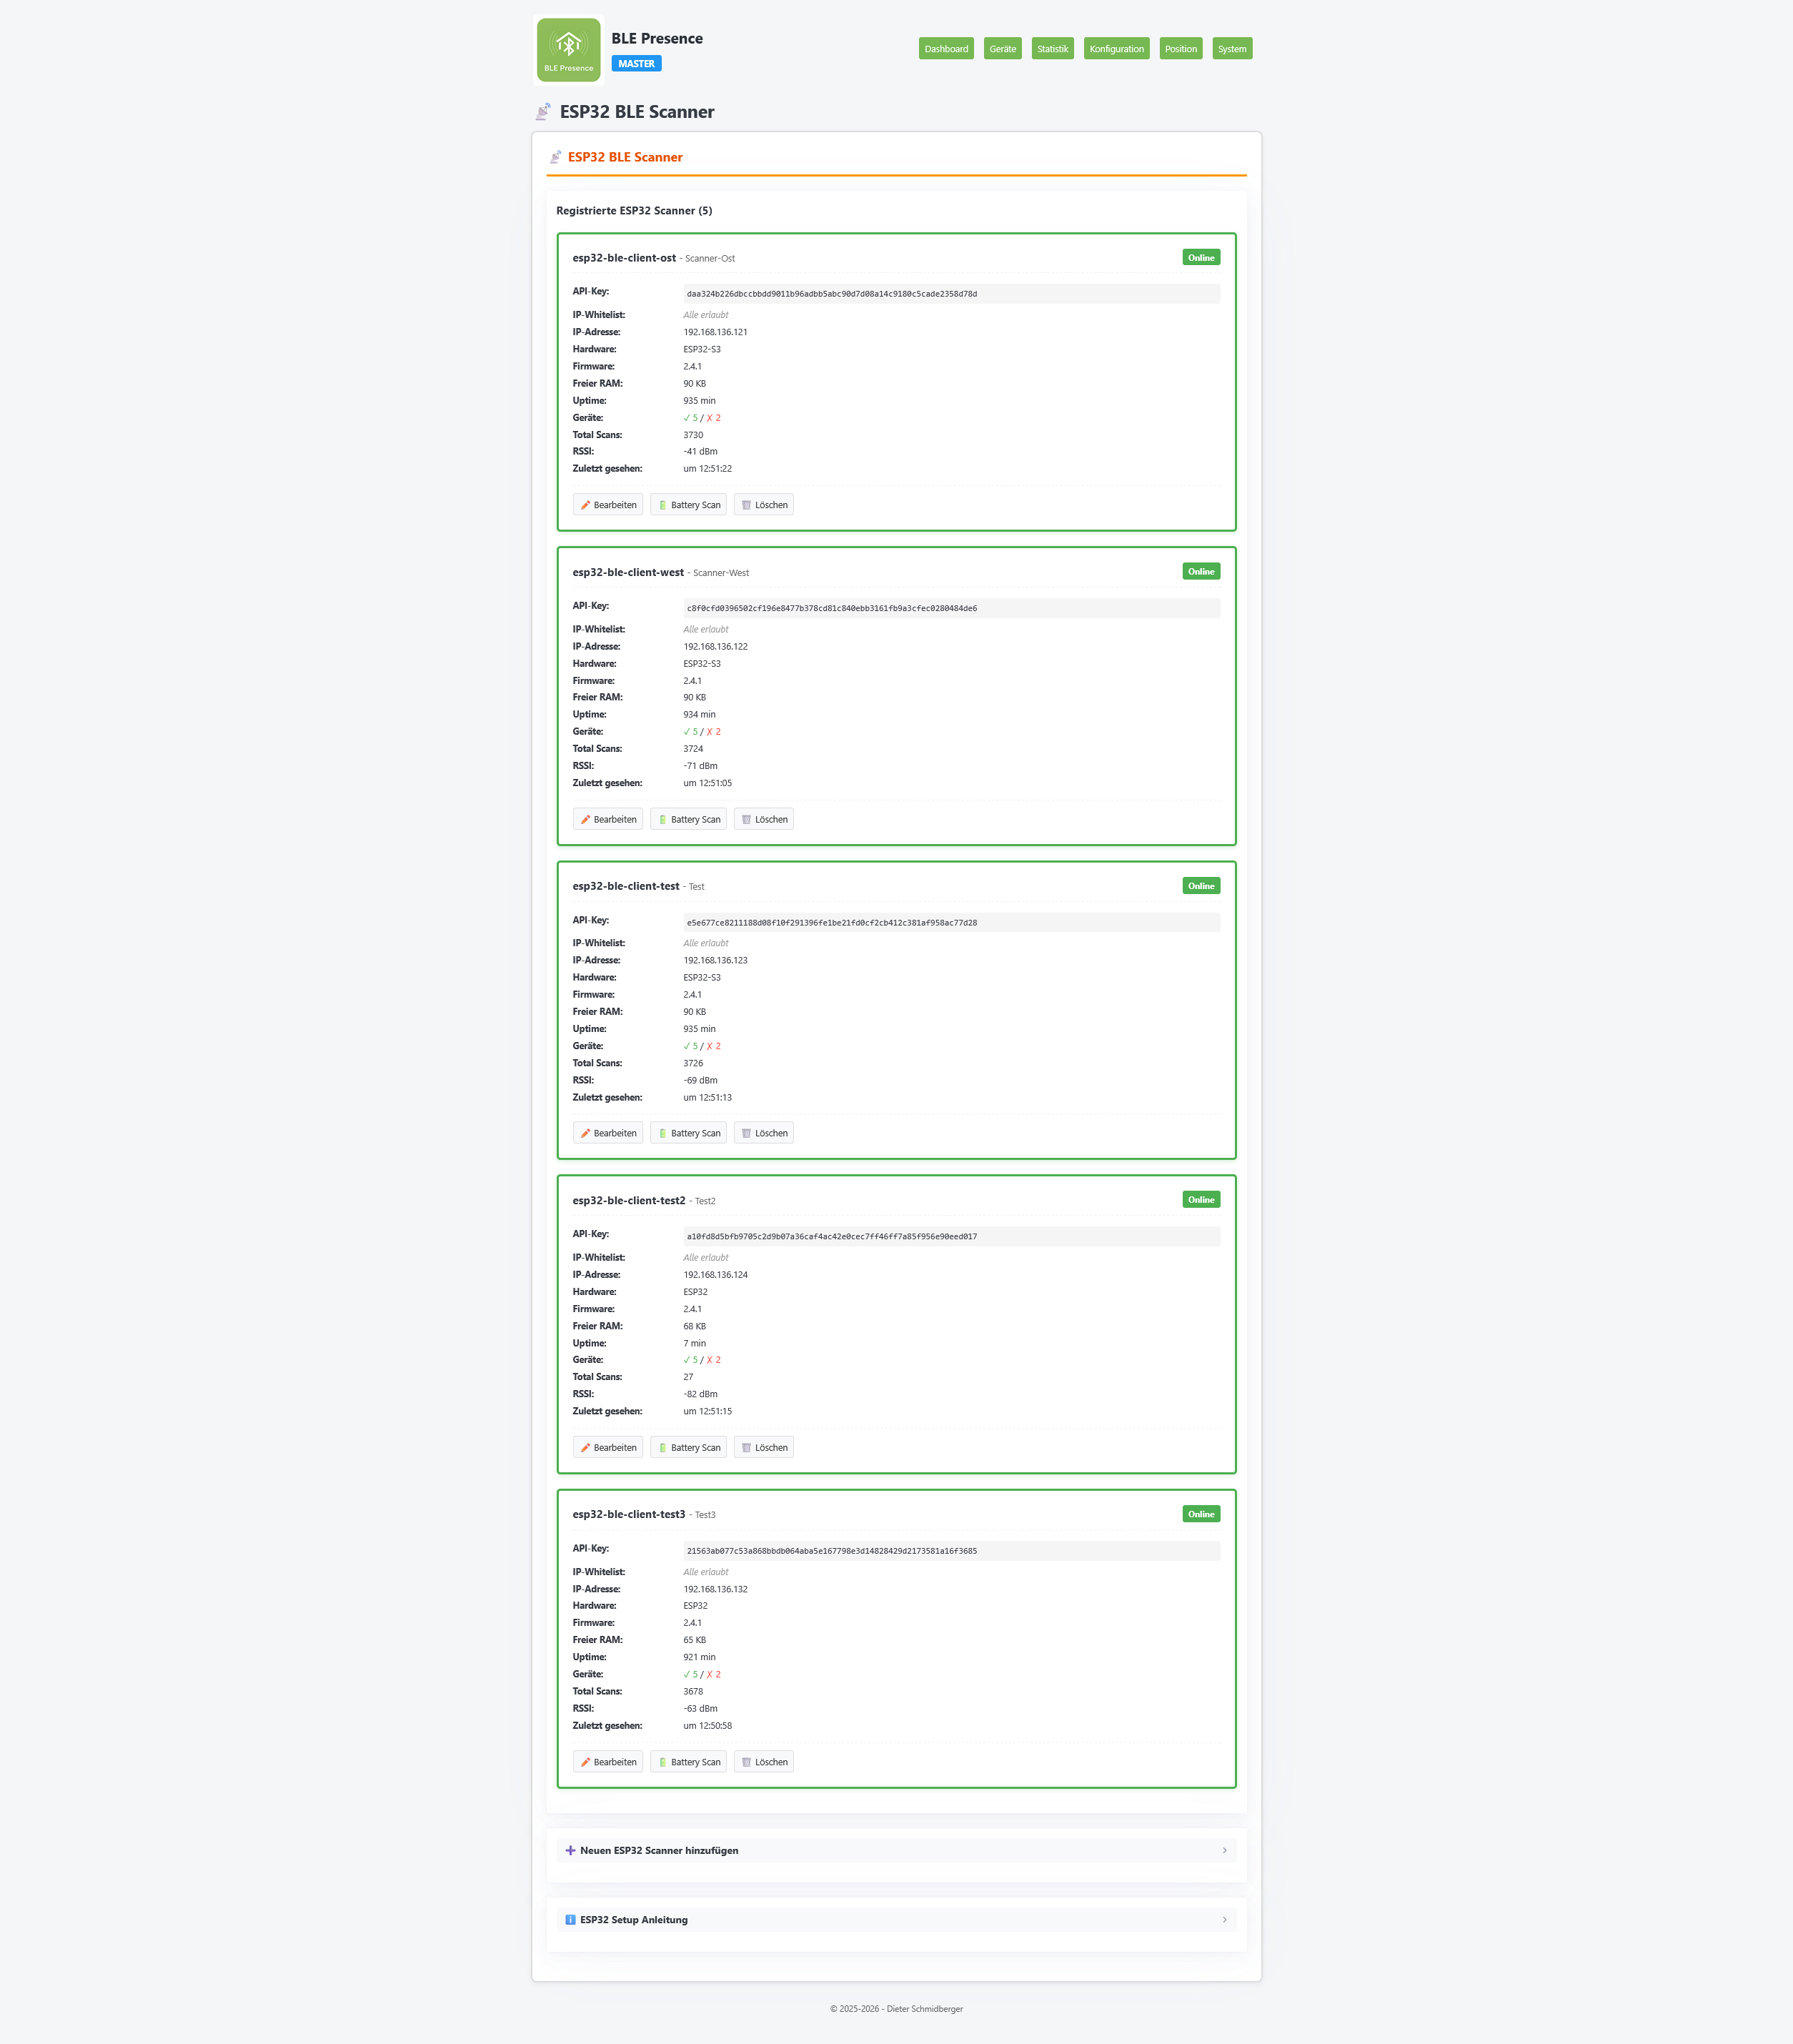Open the Dashboard navigation item
Viewport: 1793px width, 2044px height.
pos(945,48)
